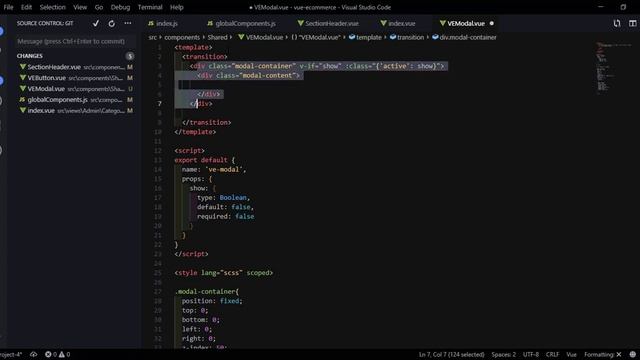Click the .modal-container selector line
Screen dimensions: 640x360
click(x=207, y=291)
